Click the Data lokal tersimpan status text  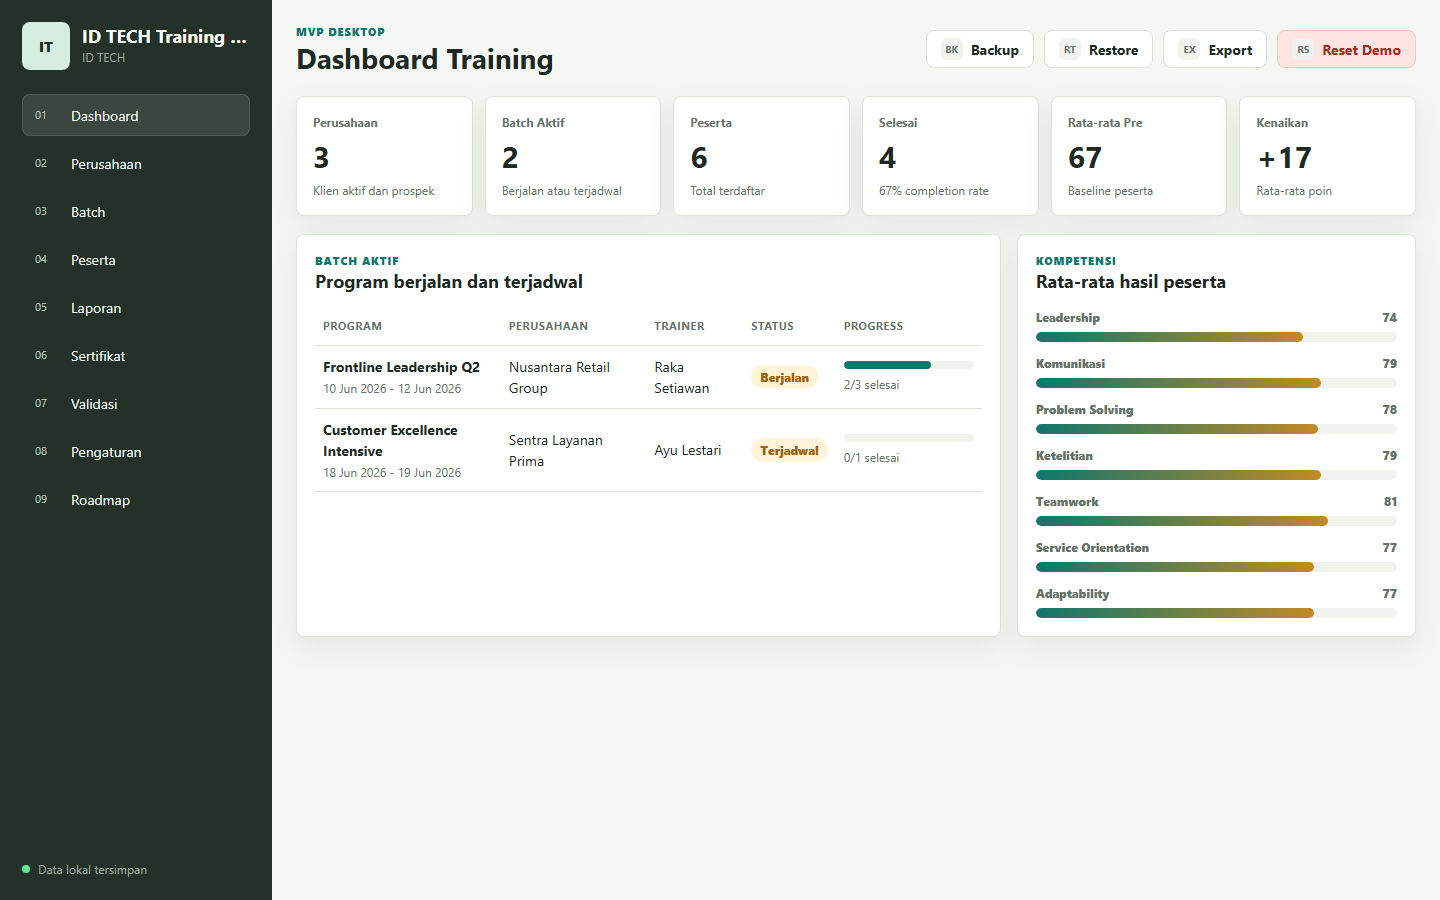[92, 870]
